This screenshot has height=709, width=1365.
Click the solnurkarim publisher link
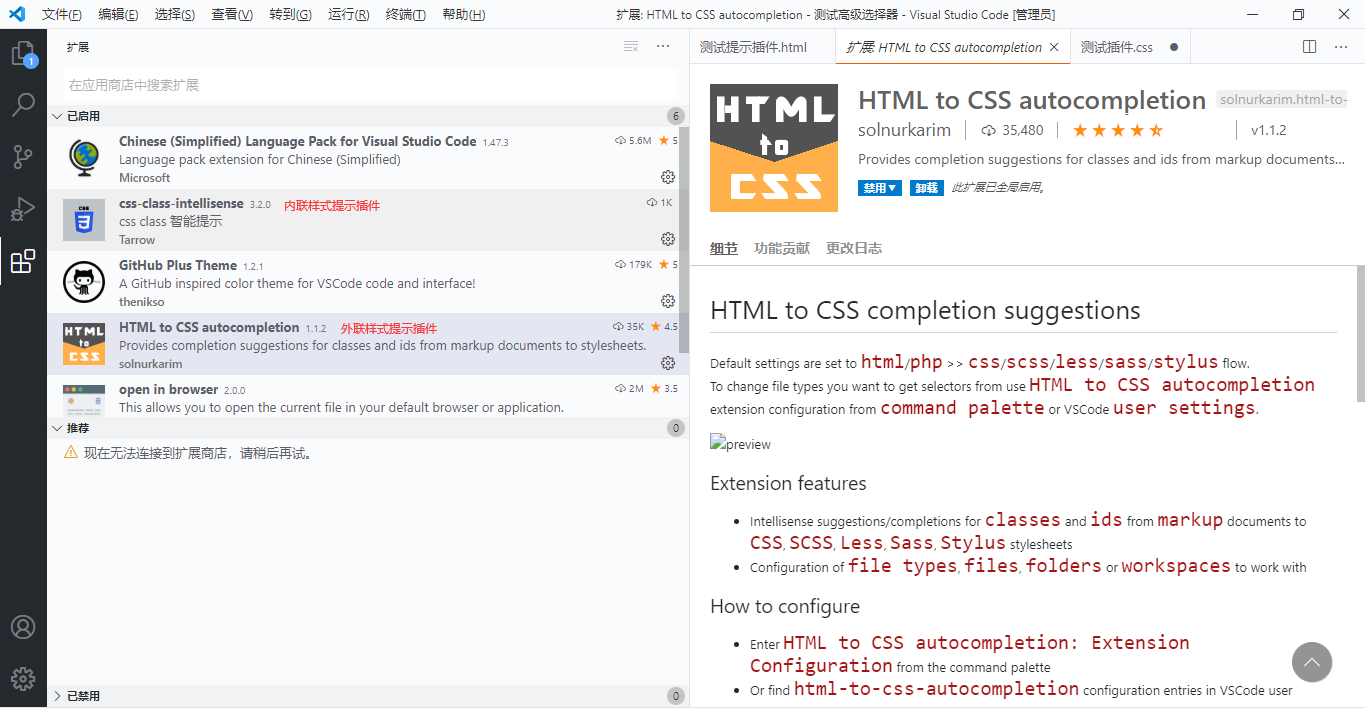tap(905, 130)
